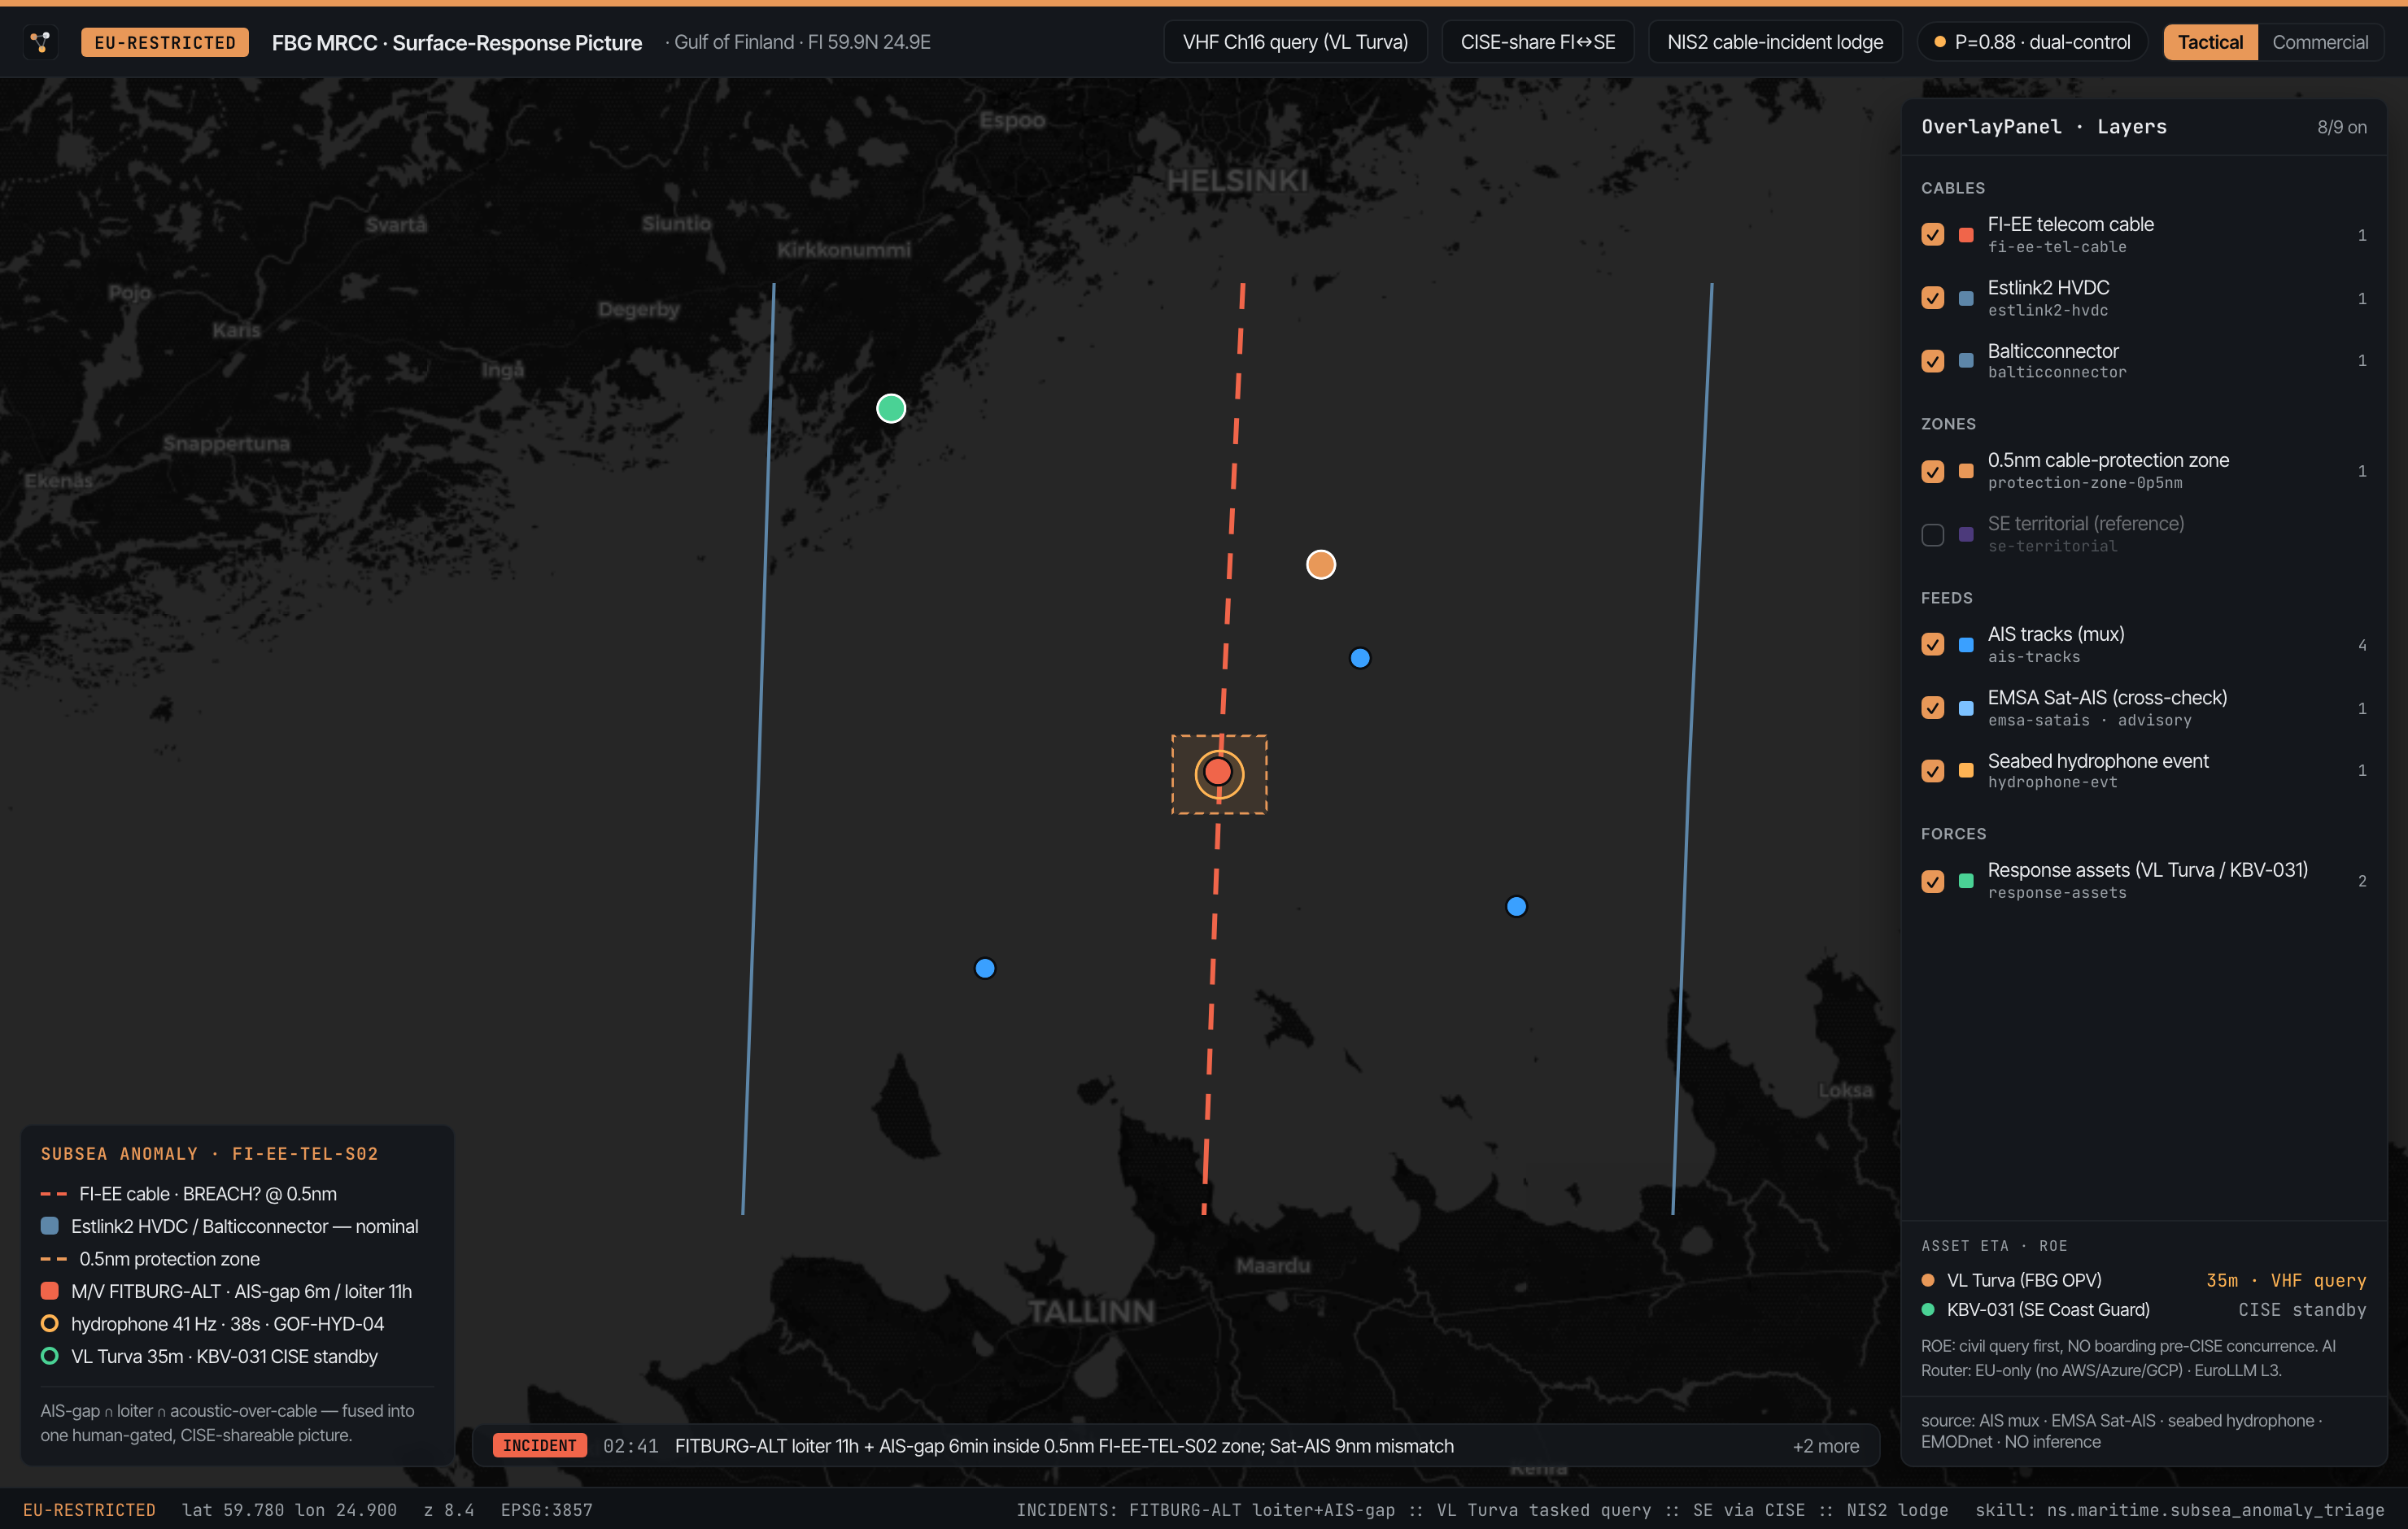Click the 'z 8.4' zoom readout
This screenshot has width=2408, height=1529.
(x=449, y=1510)
